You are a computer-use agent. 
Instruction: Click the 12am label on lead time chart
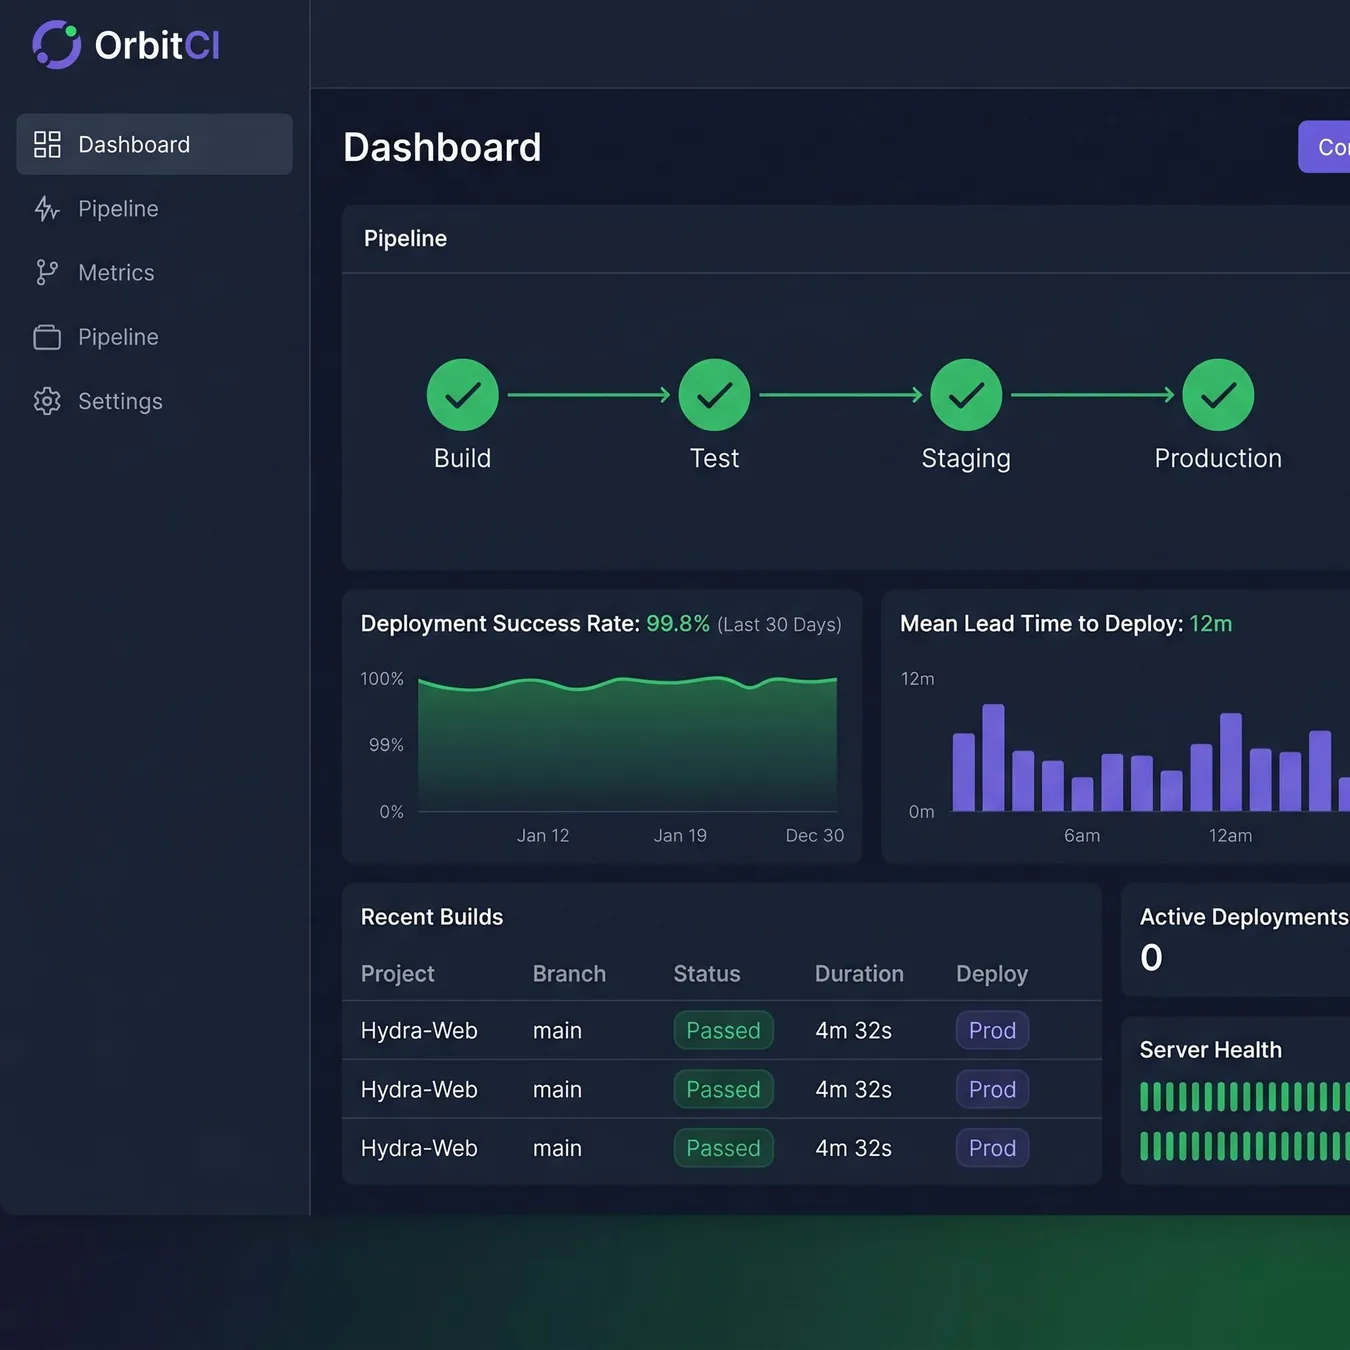pyautogui.click(x=1230, y=836)
